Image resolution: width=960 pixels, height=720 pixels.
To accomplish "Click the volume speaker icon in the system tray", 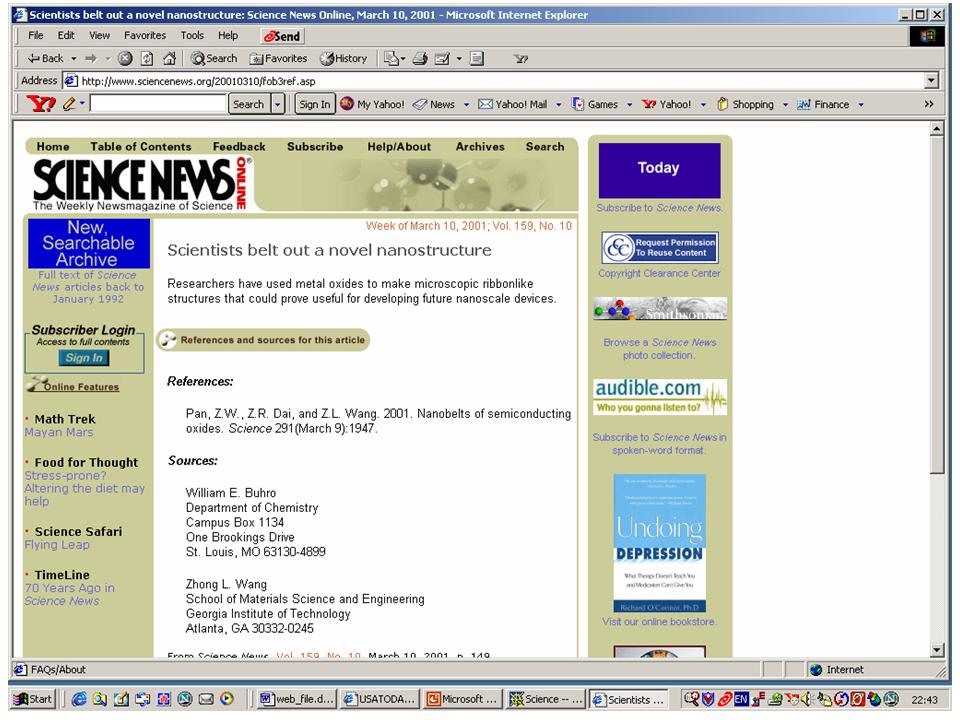I will click(806, 699).
